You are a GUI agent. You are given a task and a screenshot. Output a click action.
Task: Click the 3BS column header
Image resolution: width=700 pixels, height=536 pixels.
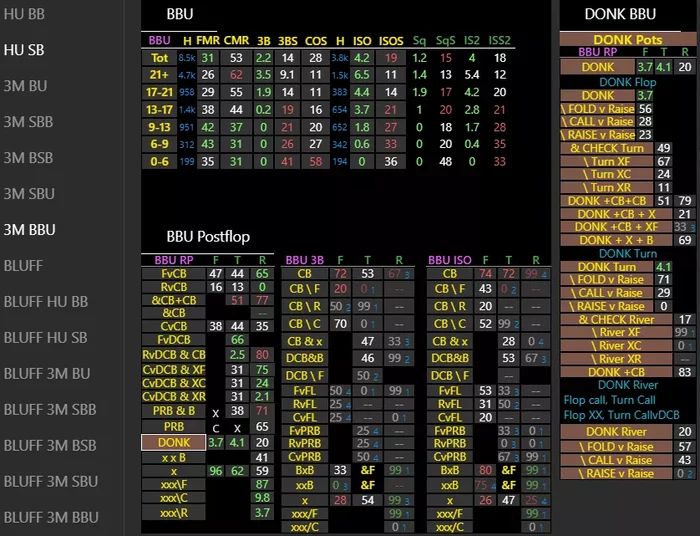(288, 41)
